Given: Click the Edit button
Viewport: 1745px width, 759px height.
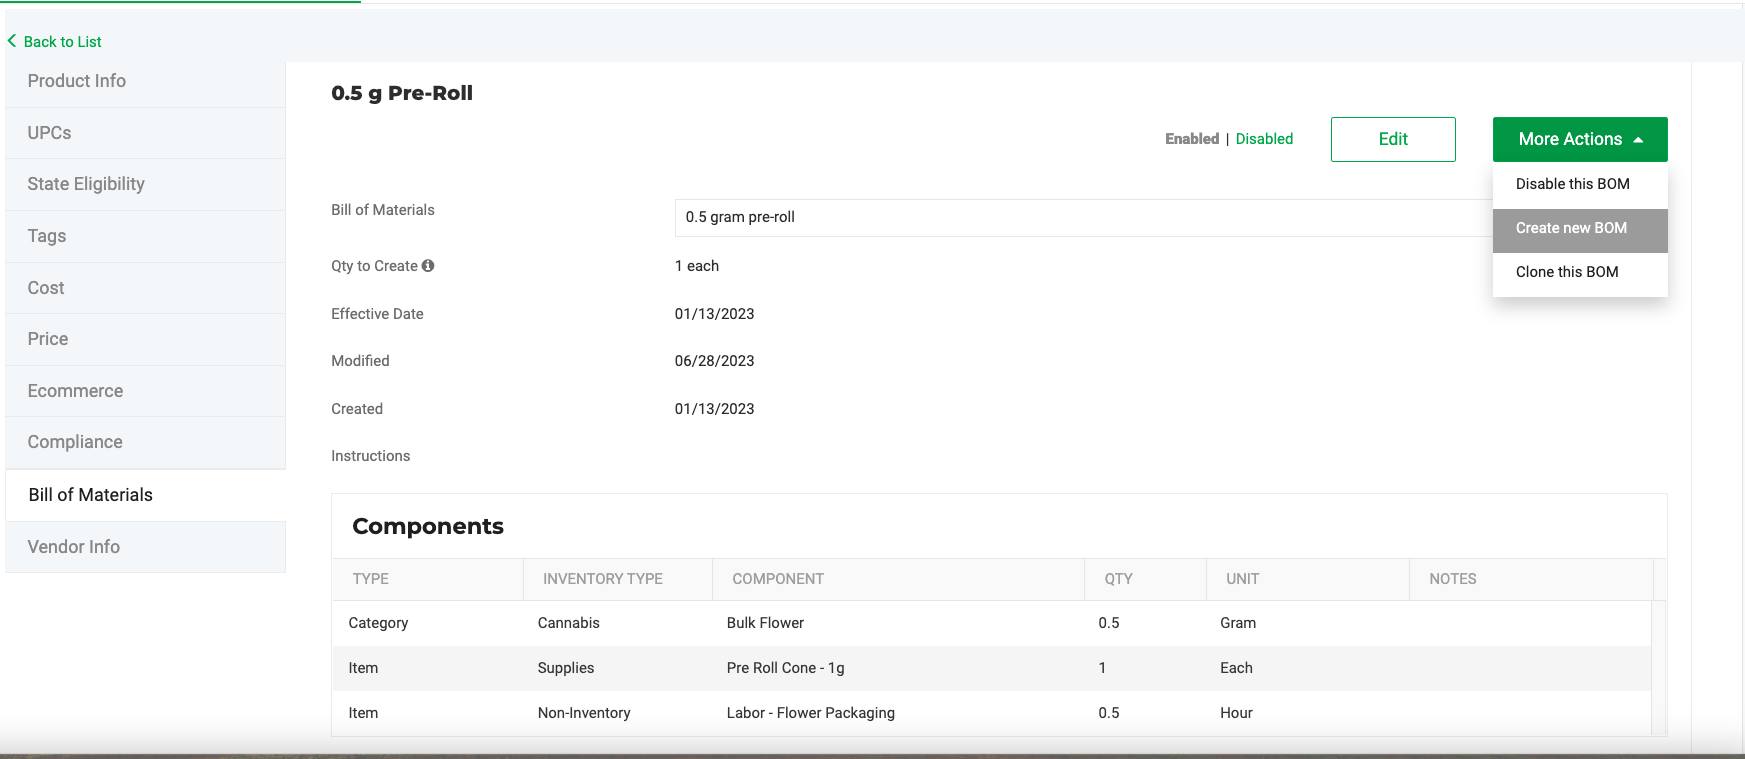Looking at the screenshot, I should [1393, 139].
